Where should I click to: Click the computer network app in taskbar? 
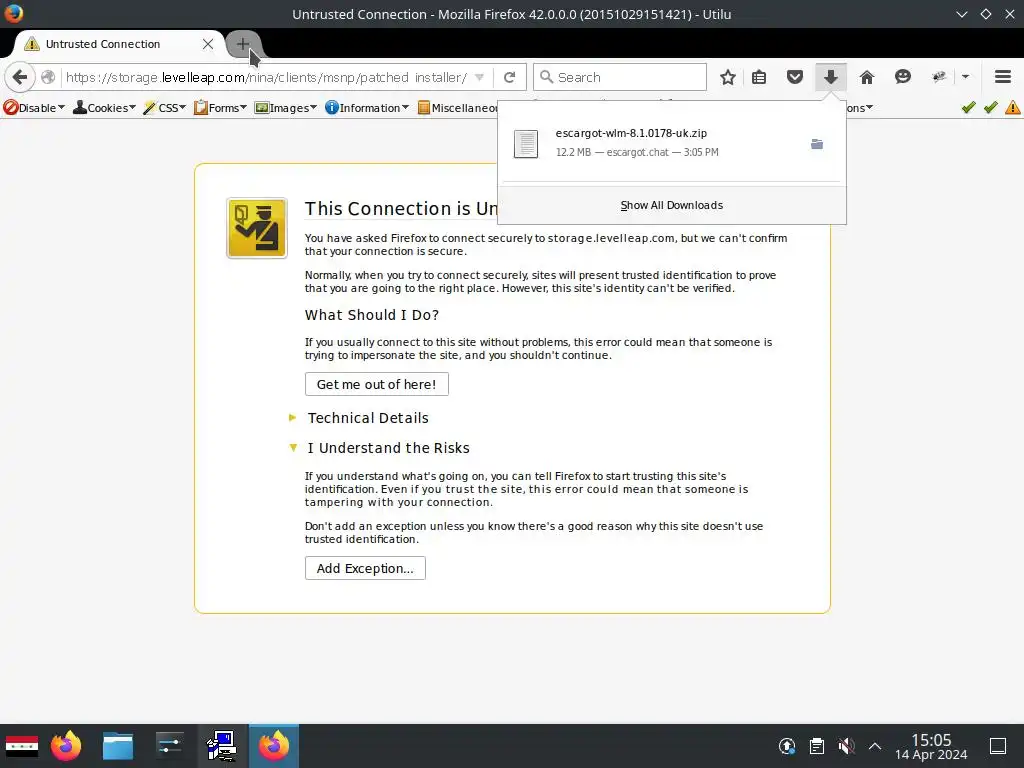click(x=221, y=746)
